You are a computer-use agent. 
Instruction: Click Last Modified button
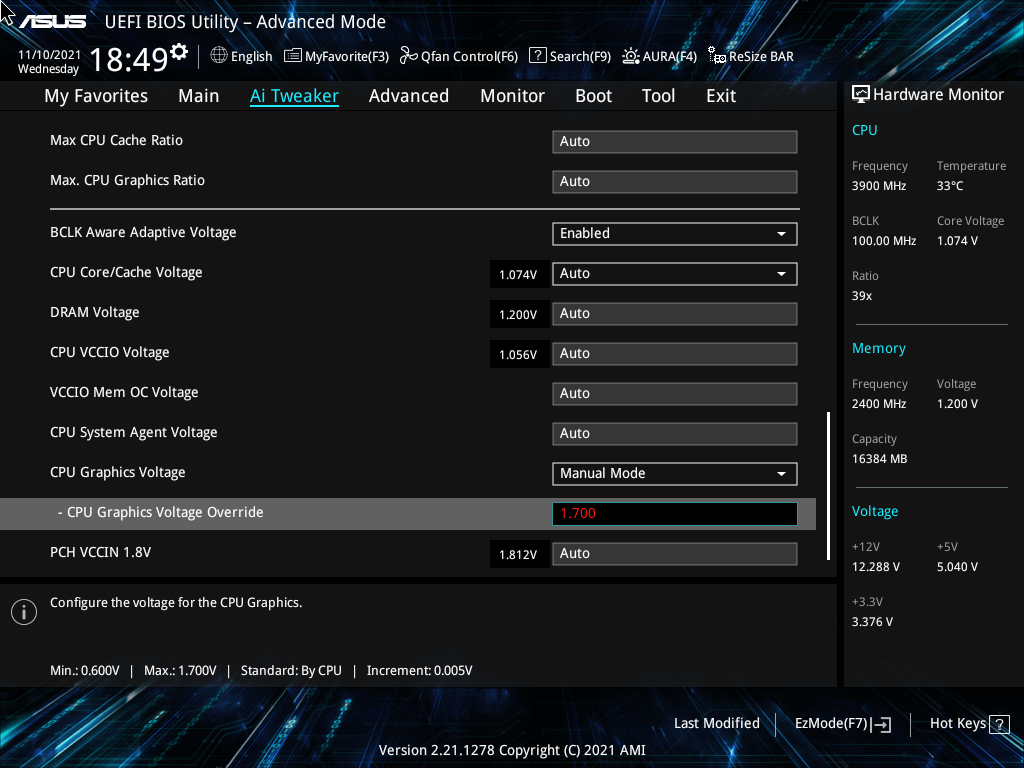coord(716,723)
